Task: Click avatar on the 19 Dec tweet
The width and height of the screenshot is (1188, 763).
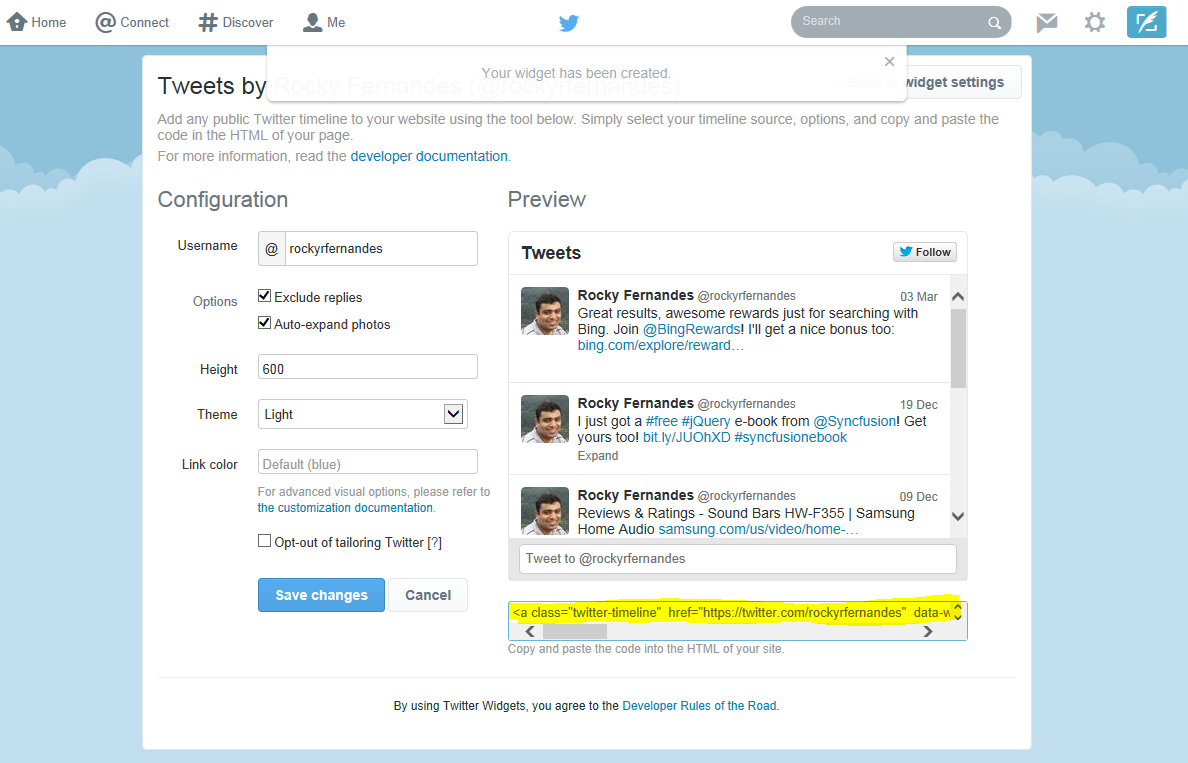Action: click(x=545, y=419)
